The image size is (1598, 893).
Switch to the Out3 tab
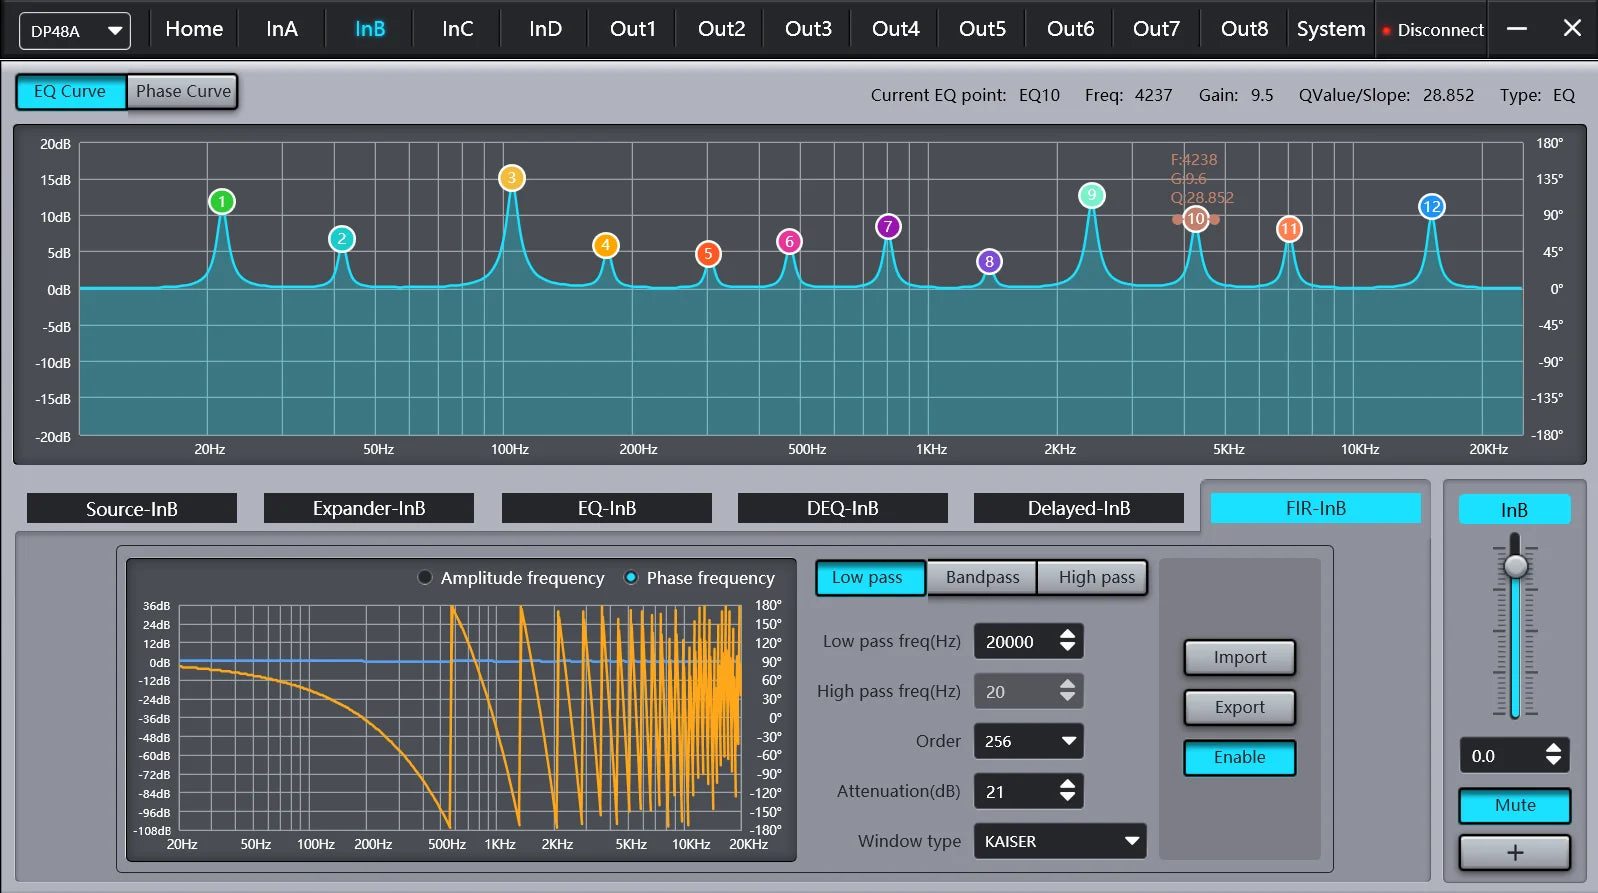pyautogui.click(x=808, y=29)
